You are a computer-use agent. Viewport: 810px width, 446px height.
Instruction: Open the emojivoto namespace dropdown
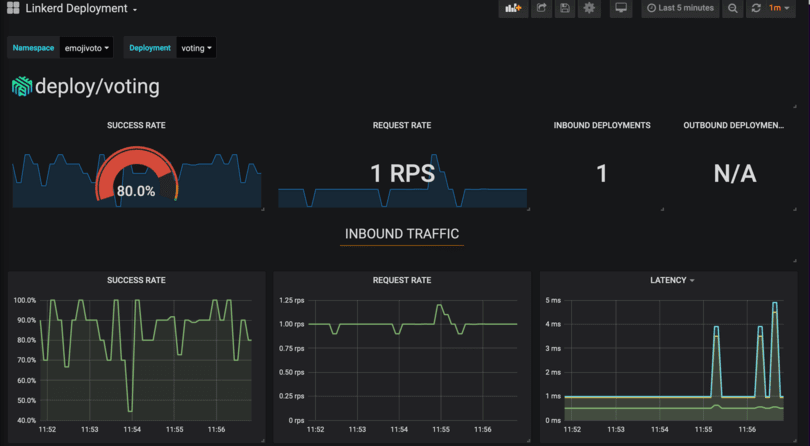86,48
